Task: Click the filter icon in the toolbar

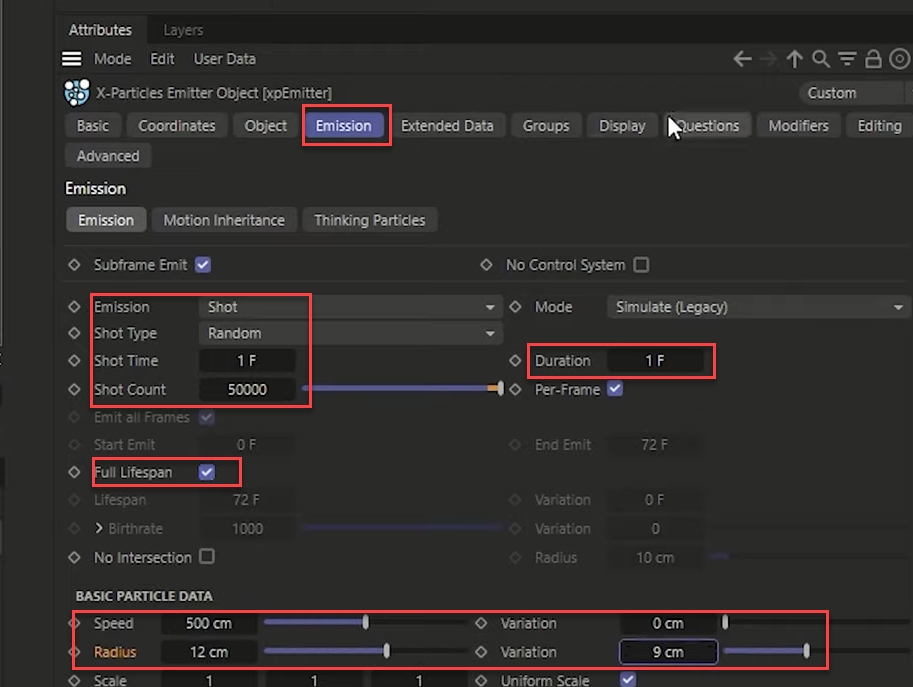Action: [x=846, y=59]
